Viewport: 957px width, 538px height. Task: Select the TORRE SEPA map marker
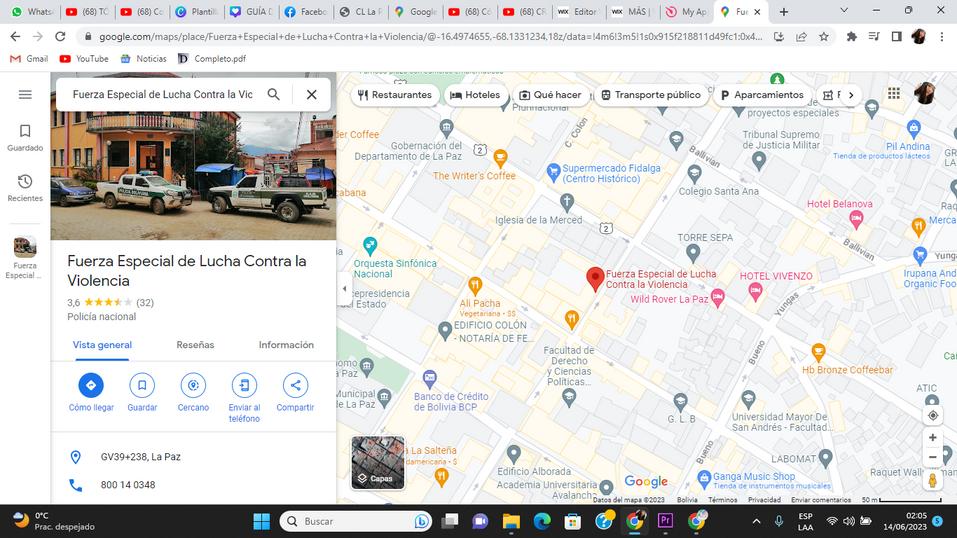click(693, 252)
